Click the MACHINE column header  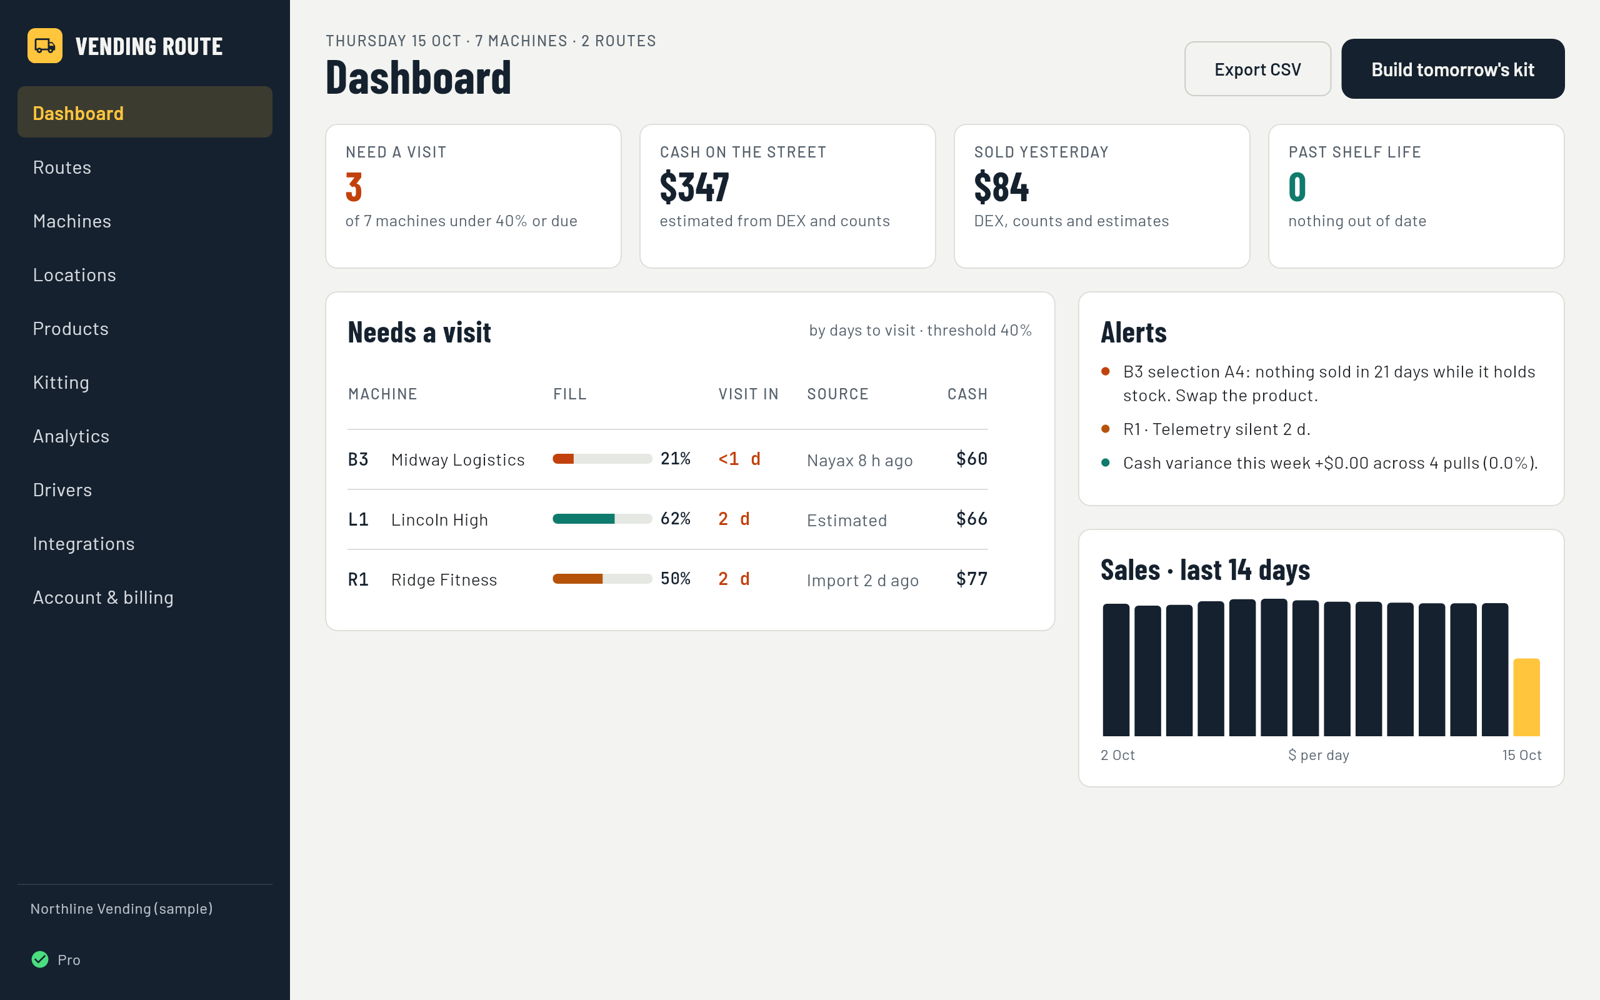383,394
